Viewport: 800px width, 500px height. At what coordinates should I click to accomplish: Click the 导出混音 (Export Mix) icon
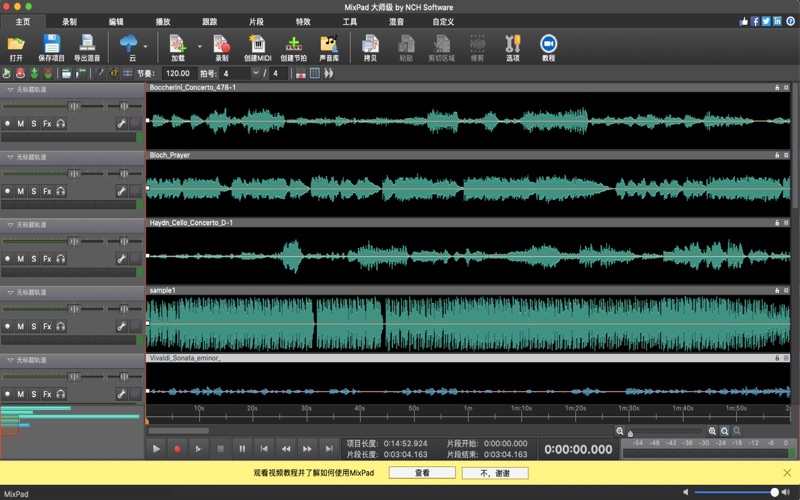point(87,44)
